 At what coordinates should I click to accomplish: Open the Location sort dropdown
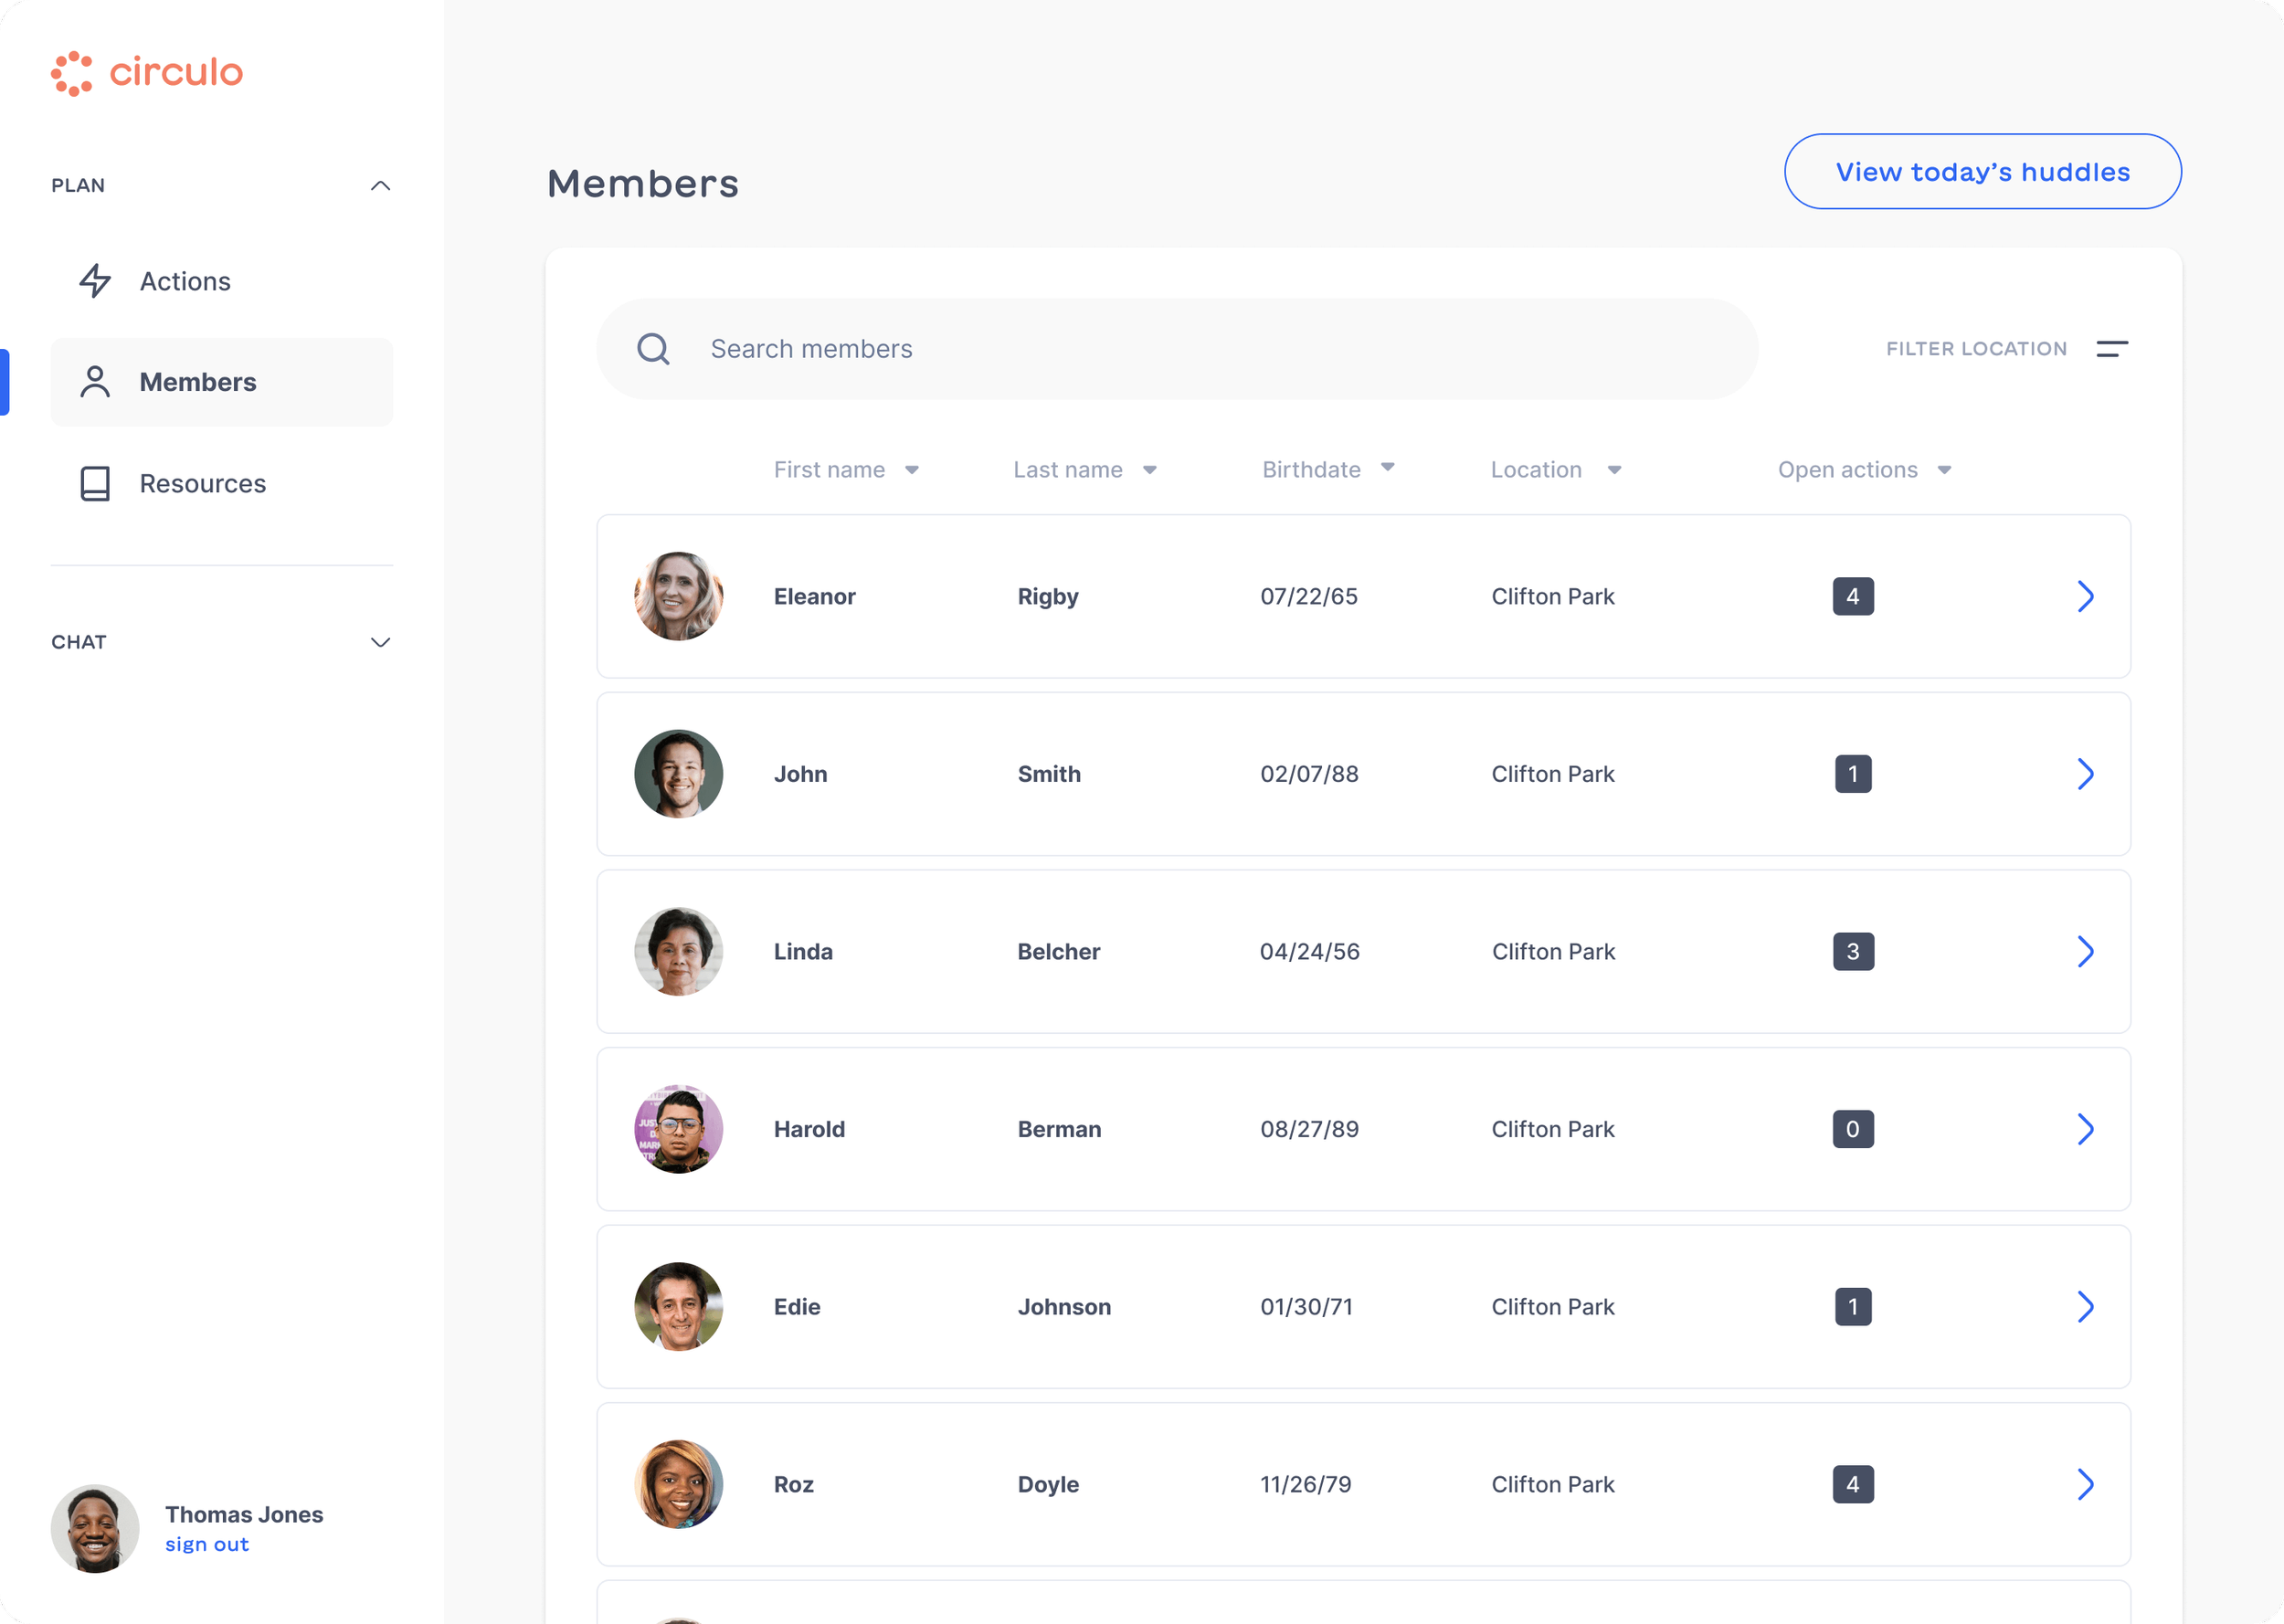[1614, 469]
